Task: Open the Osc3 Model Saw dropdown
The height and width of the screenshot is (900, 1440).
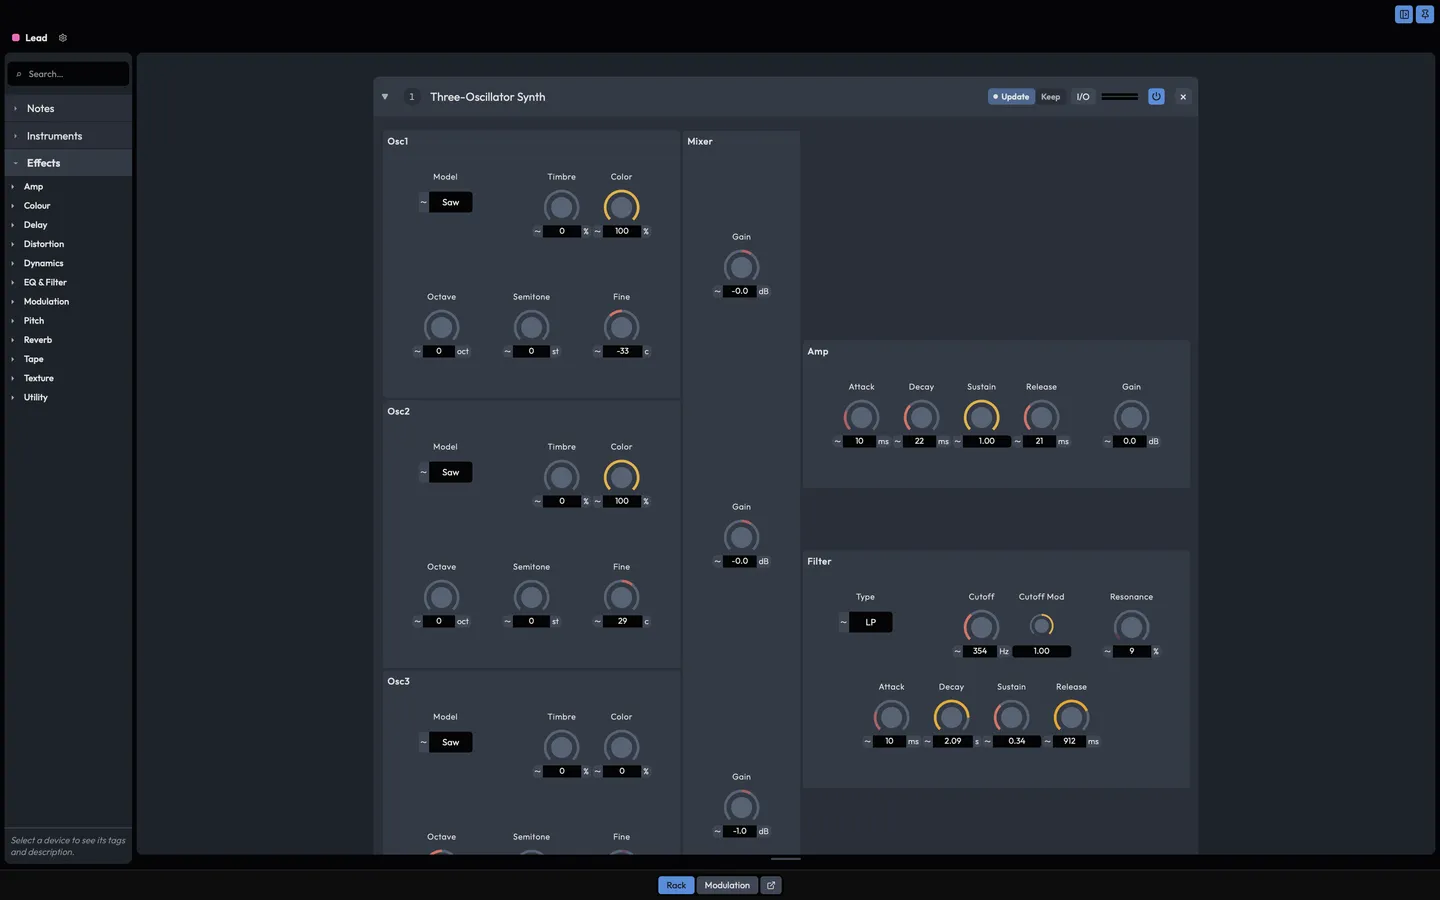Action: (451, 742)
